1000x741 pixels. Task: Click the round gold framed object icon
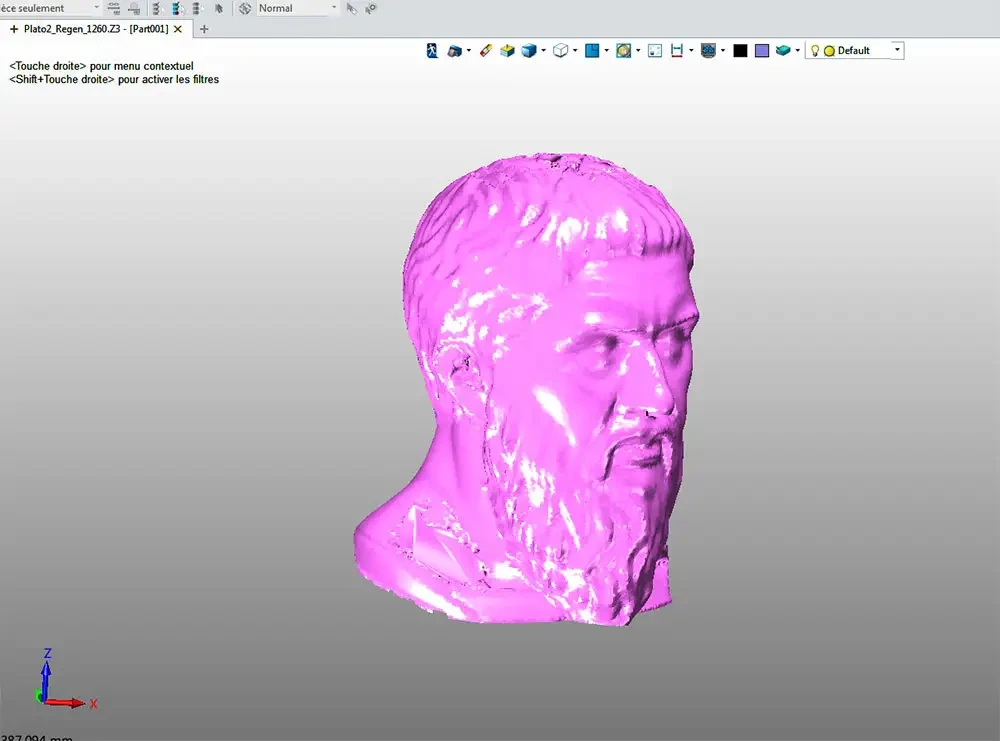[x=623, y=50]
